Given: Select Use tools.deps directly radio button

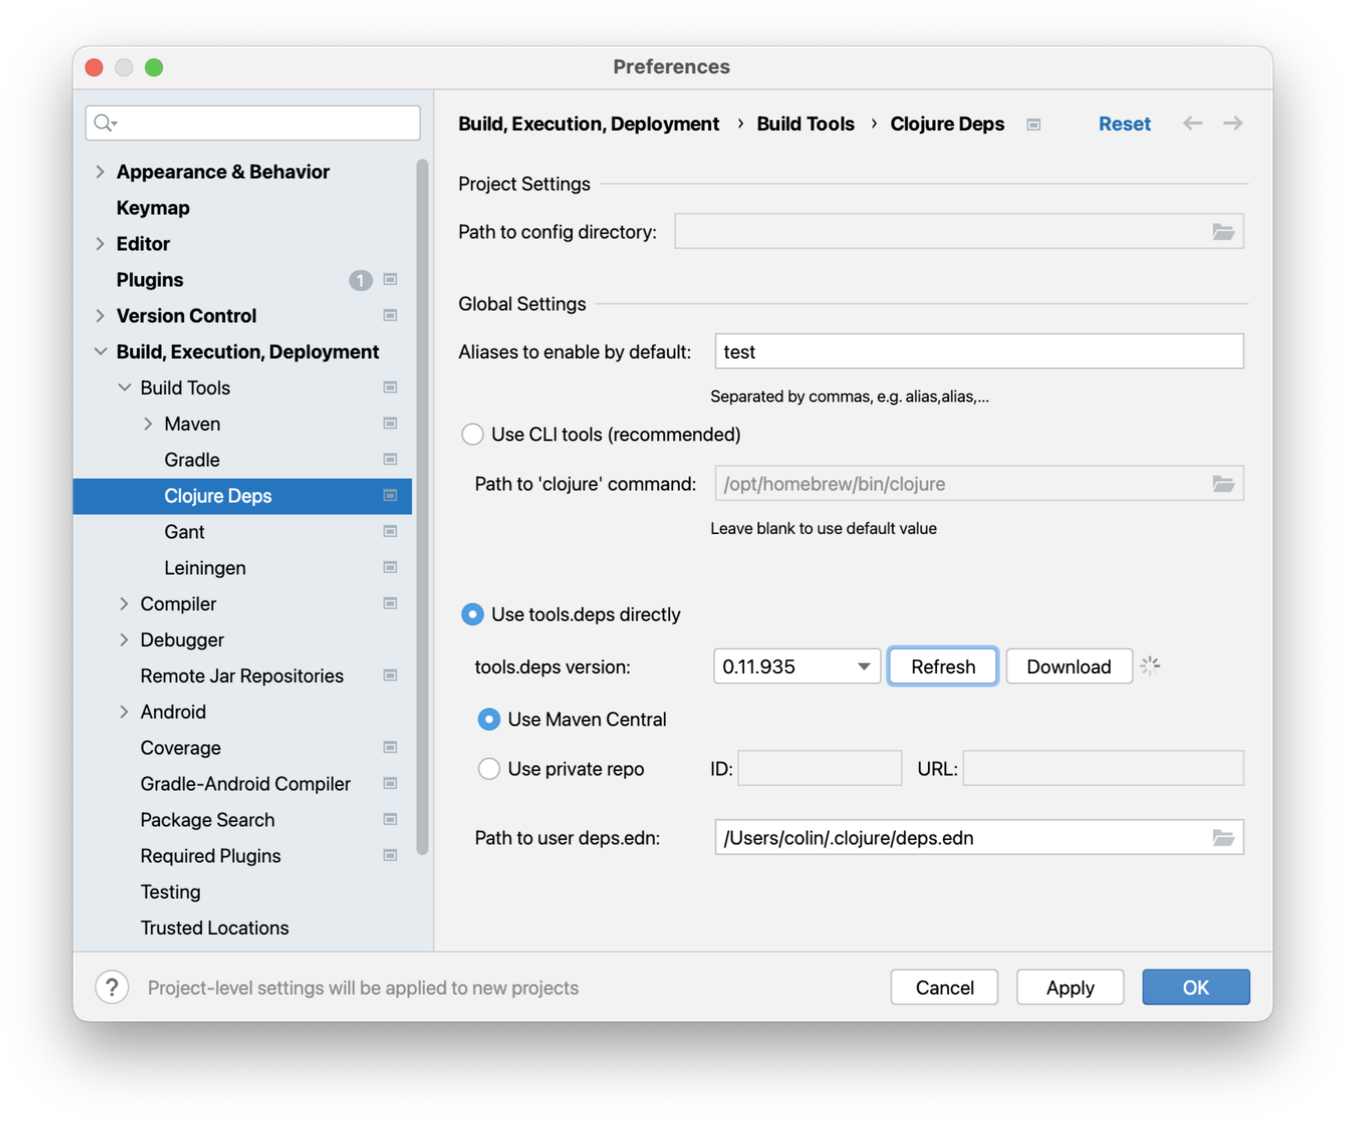Looking at the screenshot, I should 472,614.
